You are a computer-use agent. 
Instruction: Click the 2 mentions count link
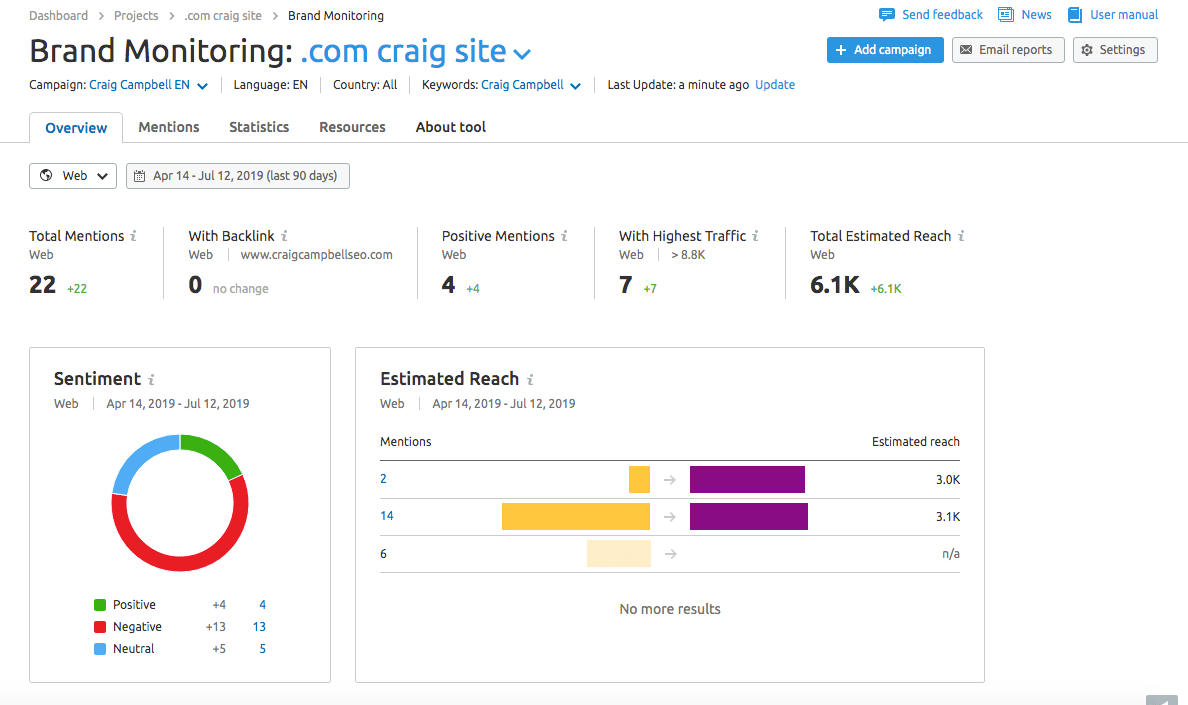pyautogui.click(x=383, y=479)
